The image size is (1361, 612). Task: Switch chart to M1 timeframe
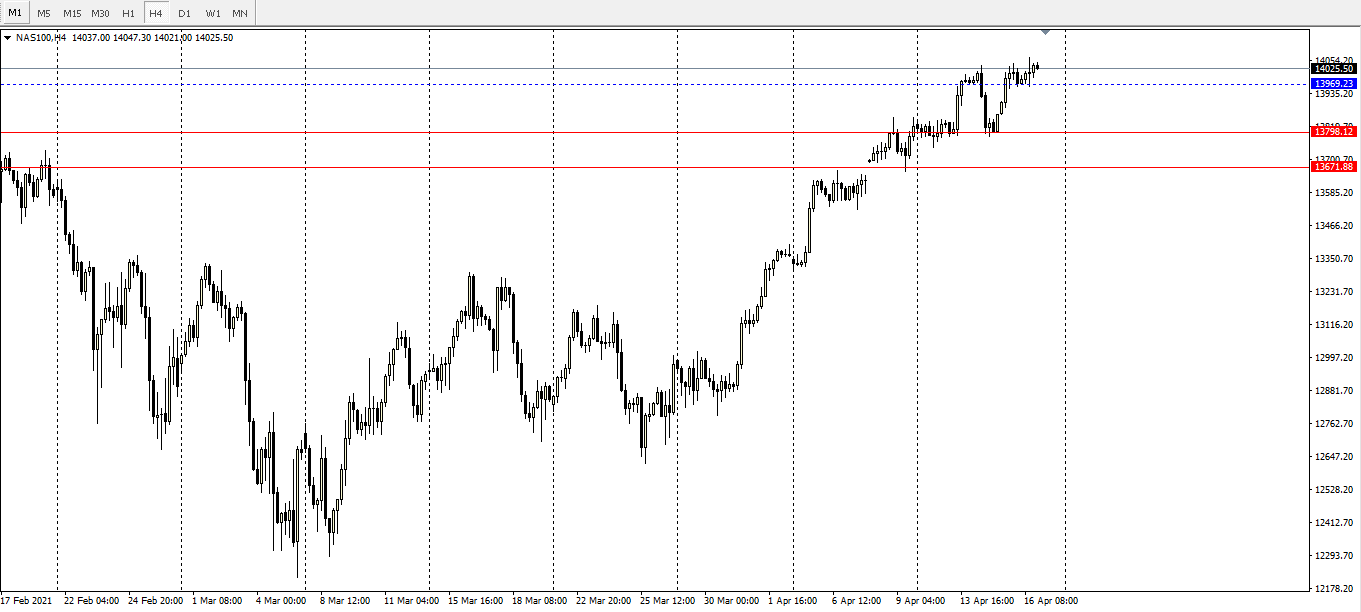(x=15, y=13)
